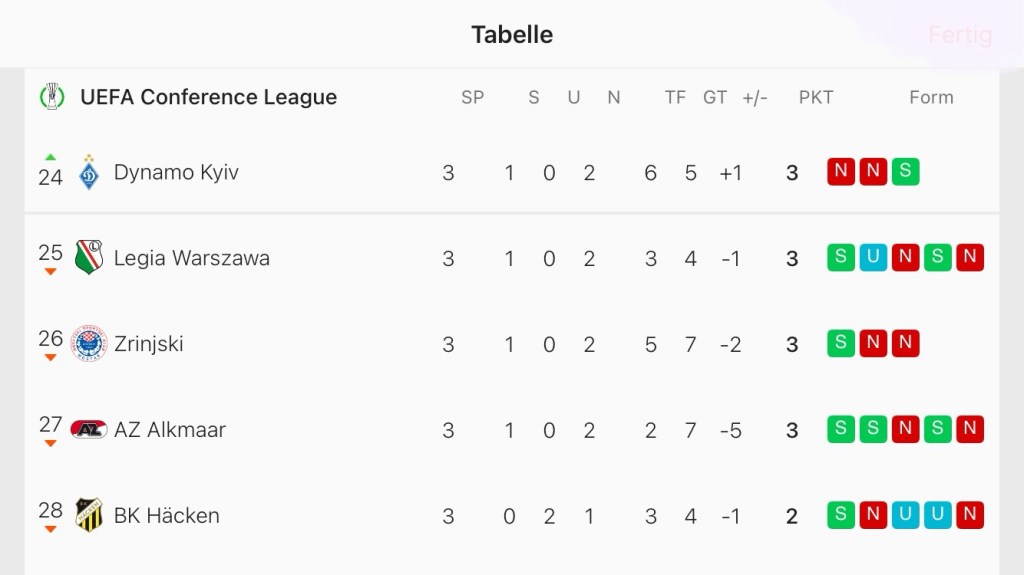
Task: Click the AZ Alkmaar club crest
Action: pos(89,430)
